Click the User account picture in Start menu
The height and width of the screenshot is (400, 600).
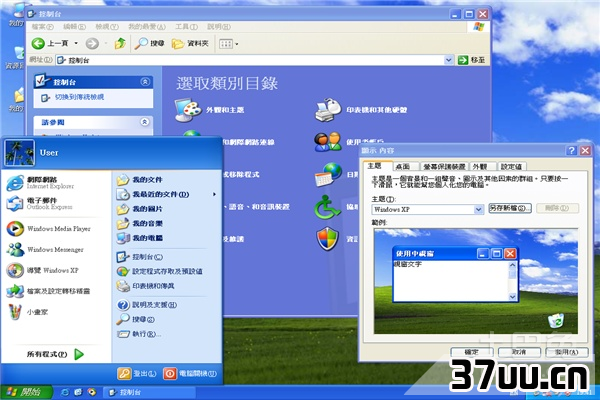coord(19,153)
